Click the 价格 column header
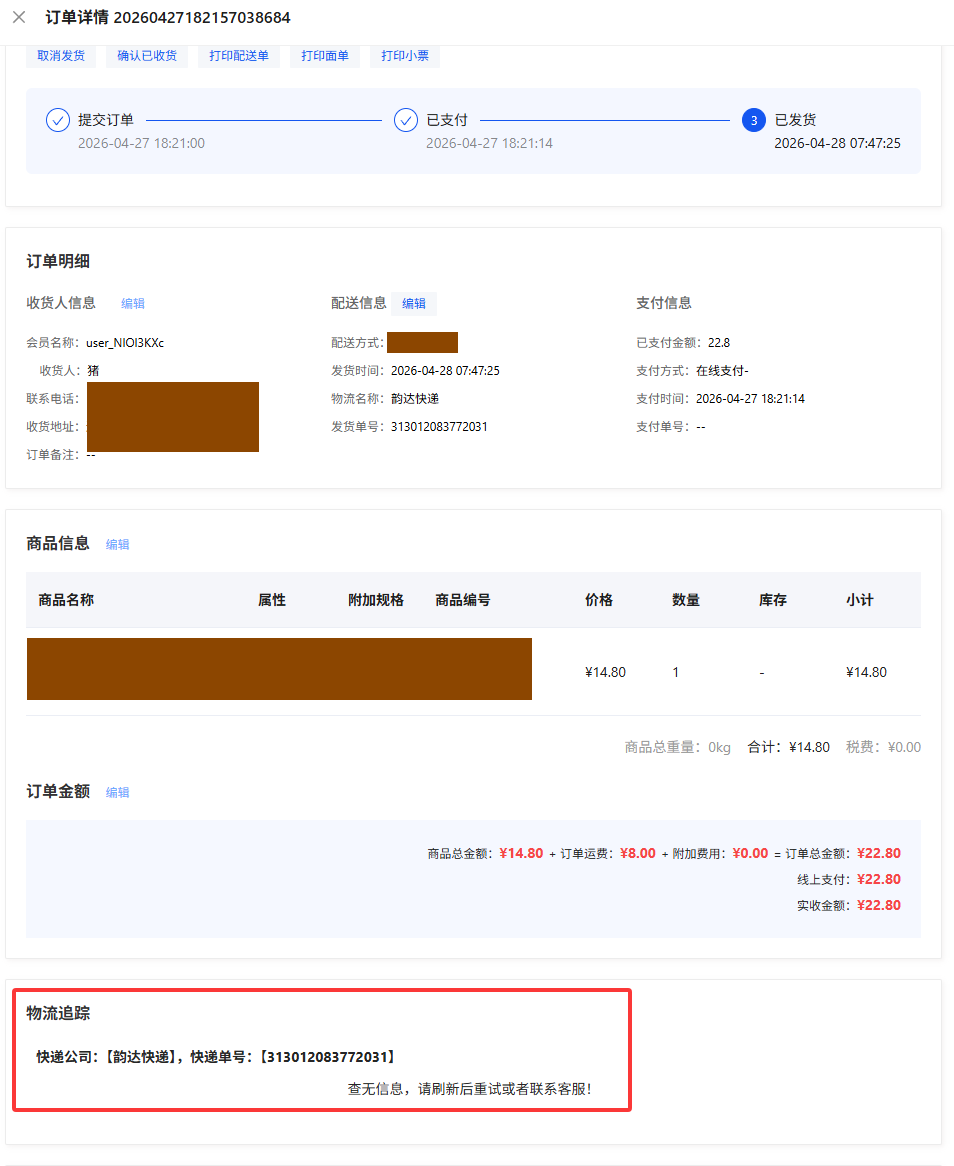The height and width of the screenshot is (1166, 954). tap(599, 600)
